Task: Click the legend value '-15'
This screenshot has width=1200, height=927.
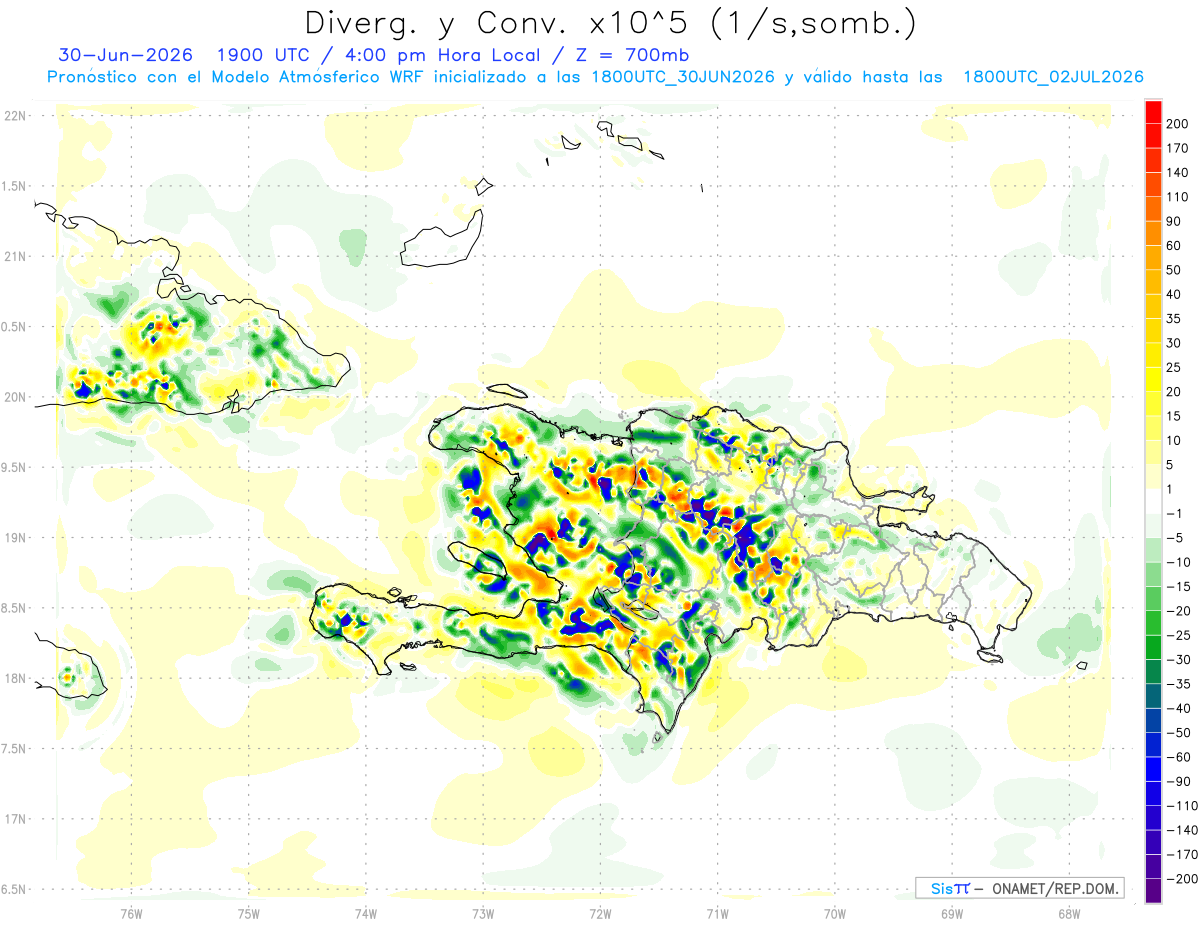Action: (x=1180, y=587)
